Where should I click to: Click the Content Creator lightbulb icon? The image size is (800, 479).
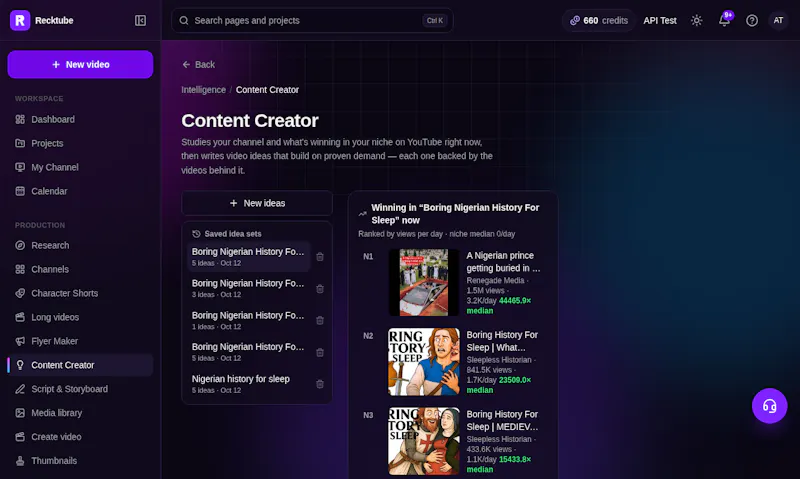[x=20, y=365]
